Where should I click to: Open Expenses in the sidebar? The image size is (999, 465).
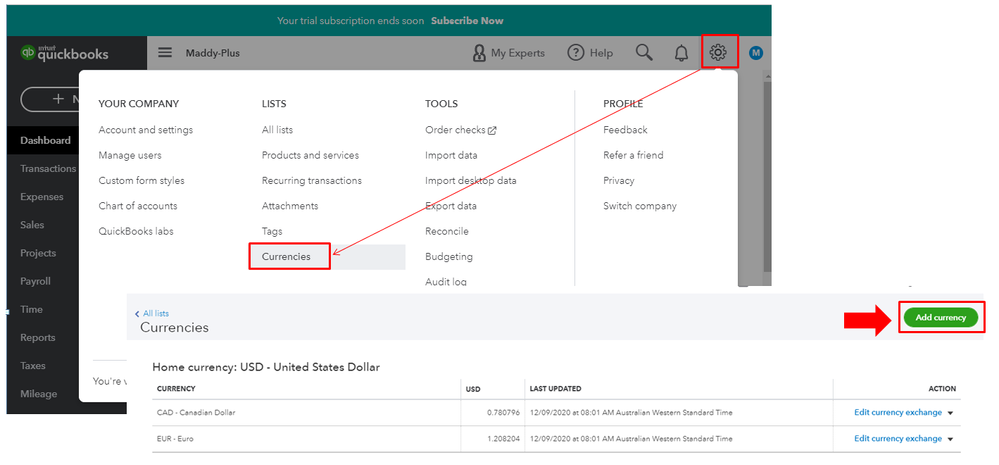(x=41, y=197)
